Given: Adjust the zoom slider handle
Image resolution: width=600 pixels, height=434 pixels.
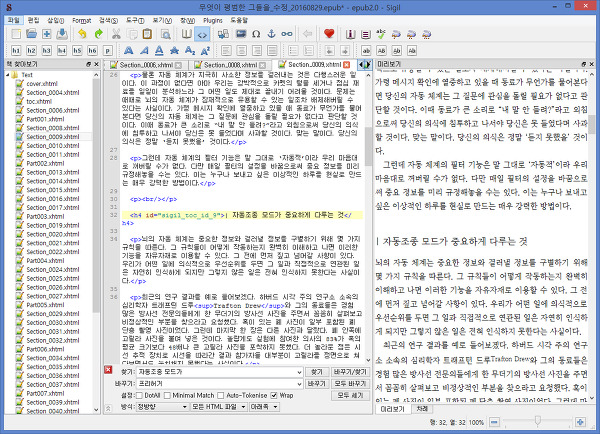Looking at the screenshot, I should [x=537, y=421].
